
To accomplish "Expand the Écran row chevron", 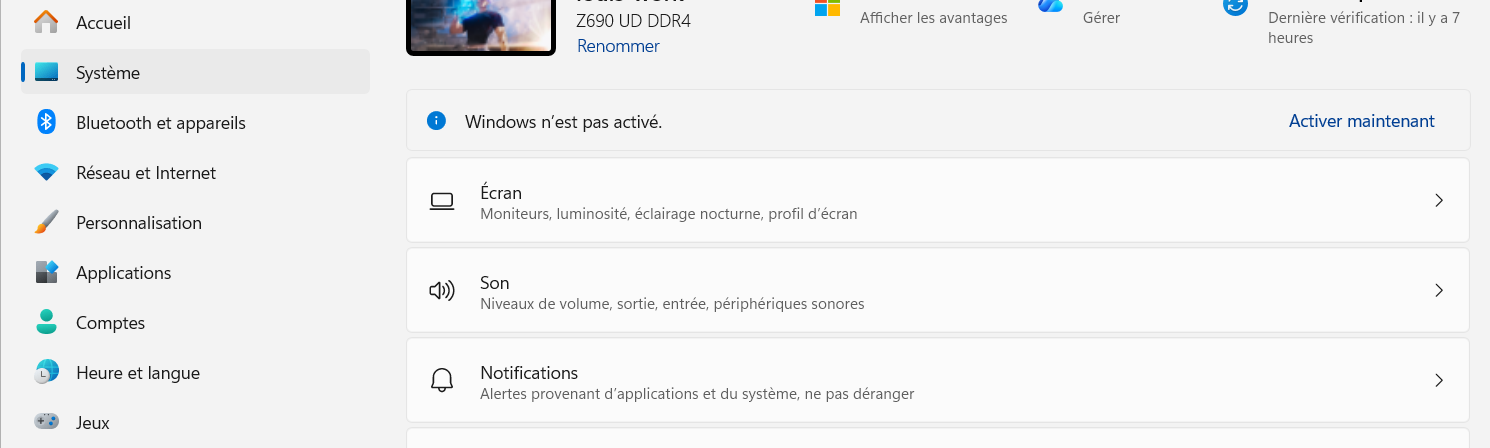I will [1439, 200].
